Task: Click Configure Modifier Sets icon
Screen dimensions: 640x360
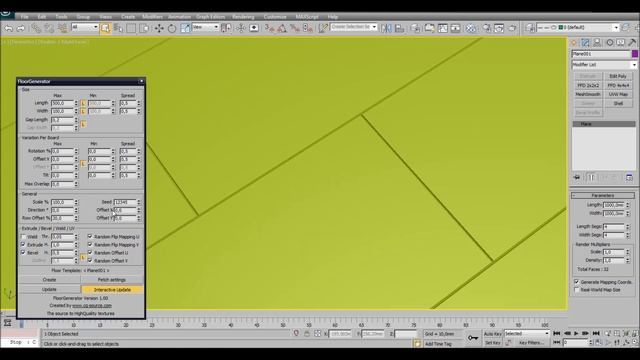Action: click(629, 177)
